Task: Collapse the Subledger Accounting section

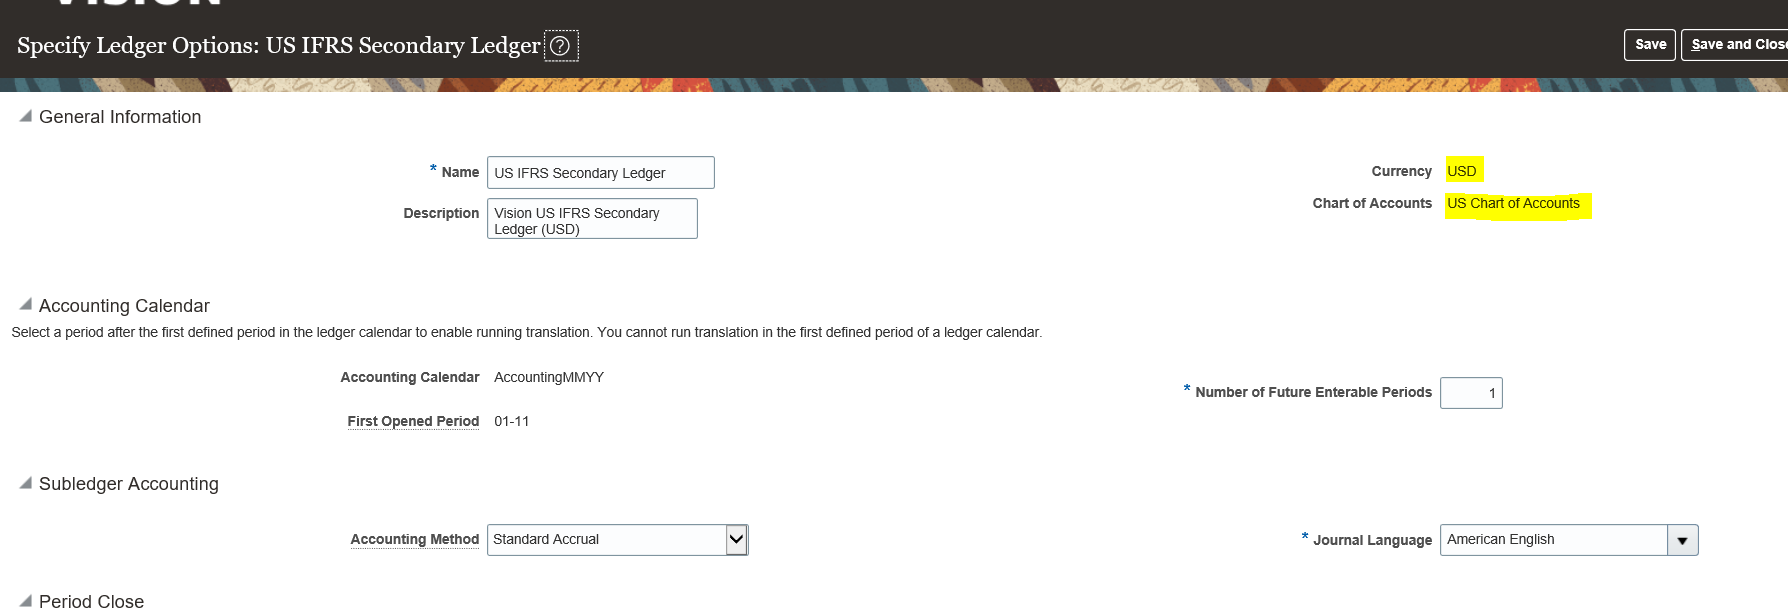Action: (x=26, y=483)
